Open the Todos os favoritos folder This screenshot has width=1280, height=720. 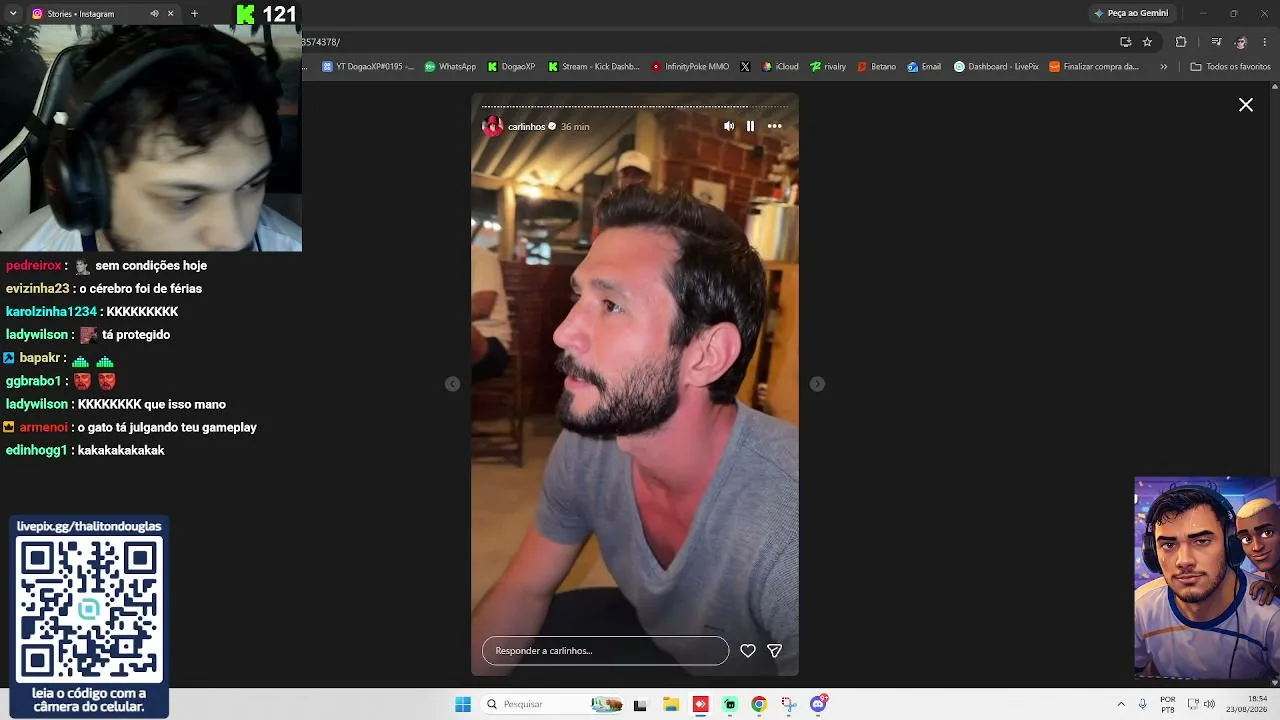1230,67
